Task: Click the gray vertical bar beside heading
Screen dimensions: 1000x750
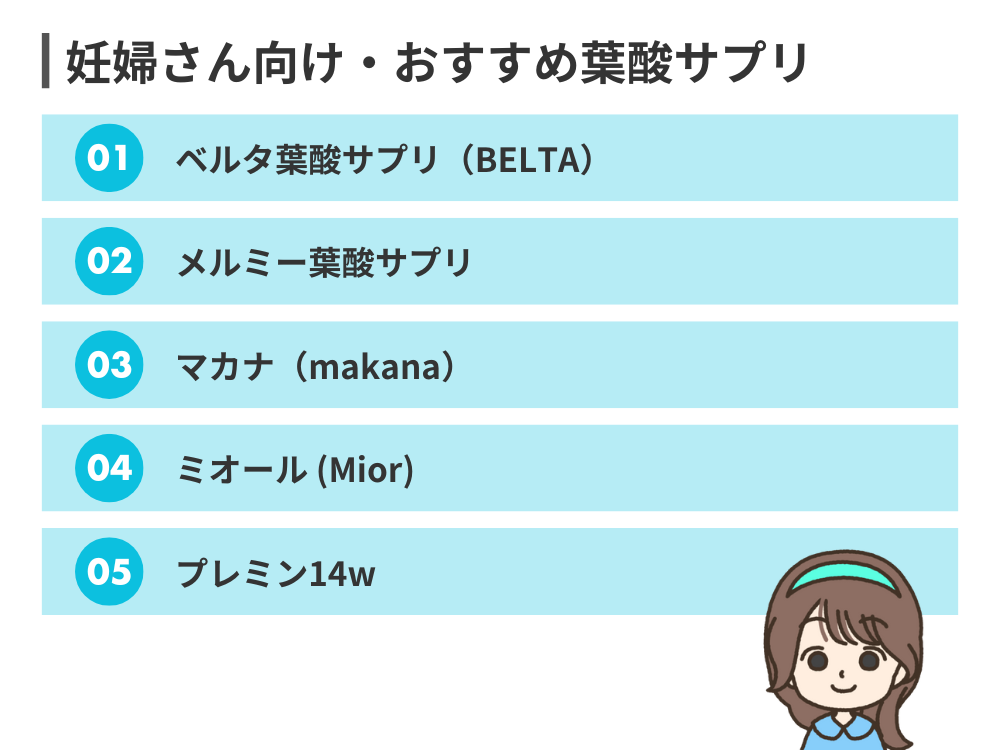Action: click(45, 61)
